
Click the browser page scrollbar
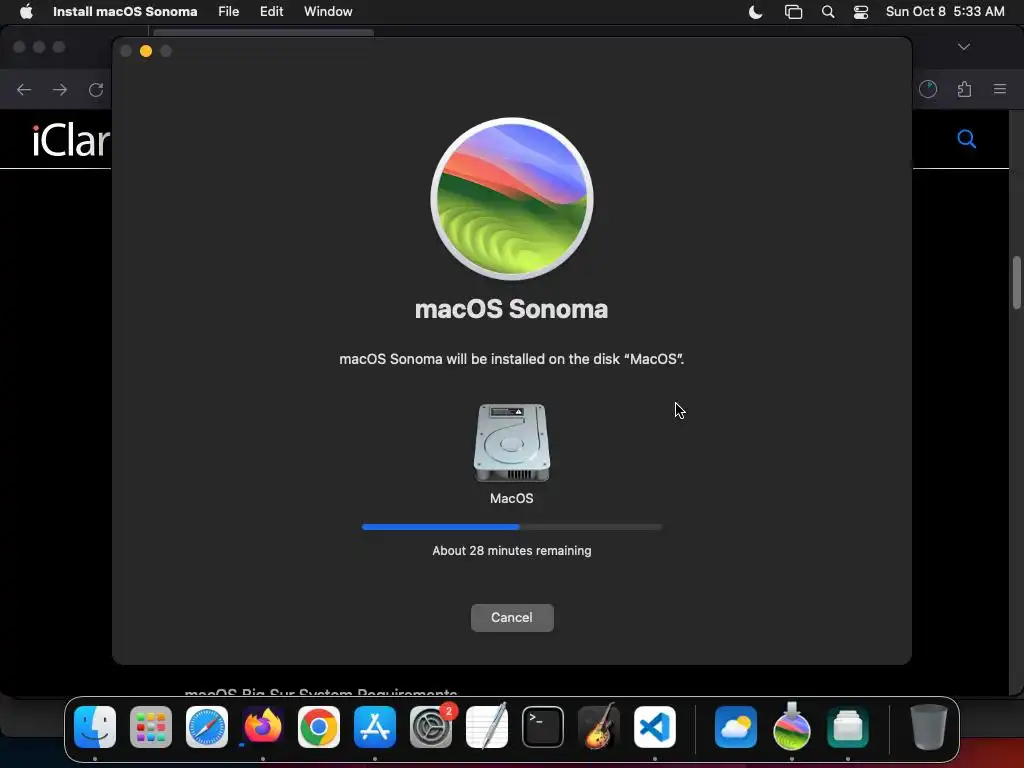1016,282
